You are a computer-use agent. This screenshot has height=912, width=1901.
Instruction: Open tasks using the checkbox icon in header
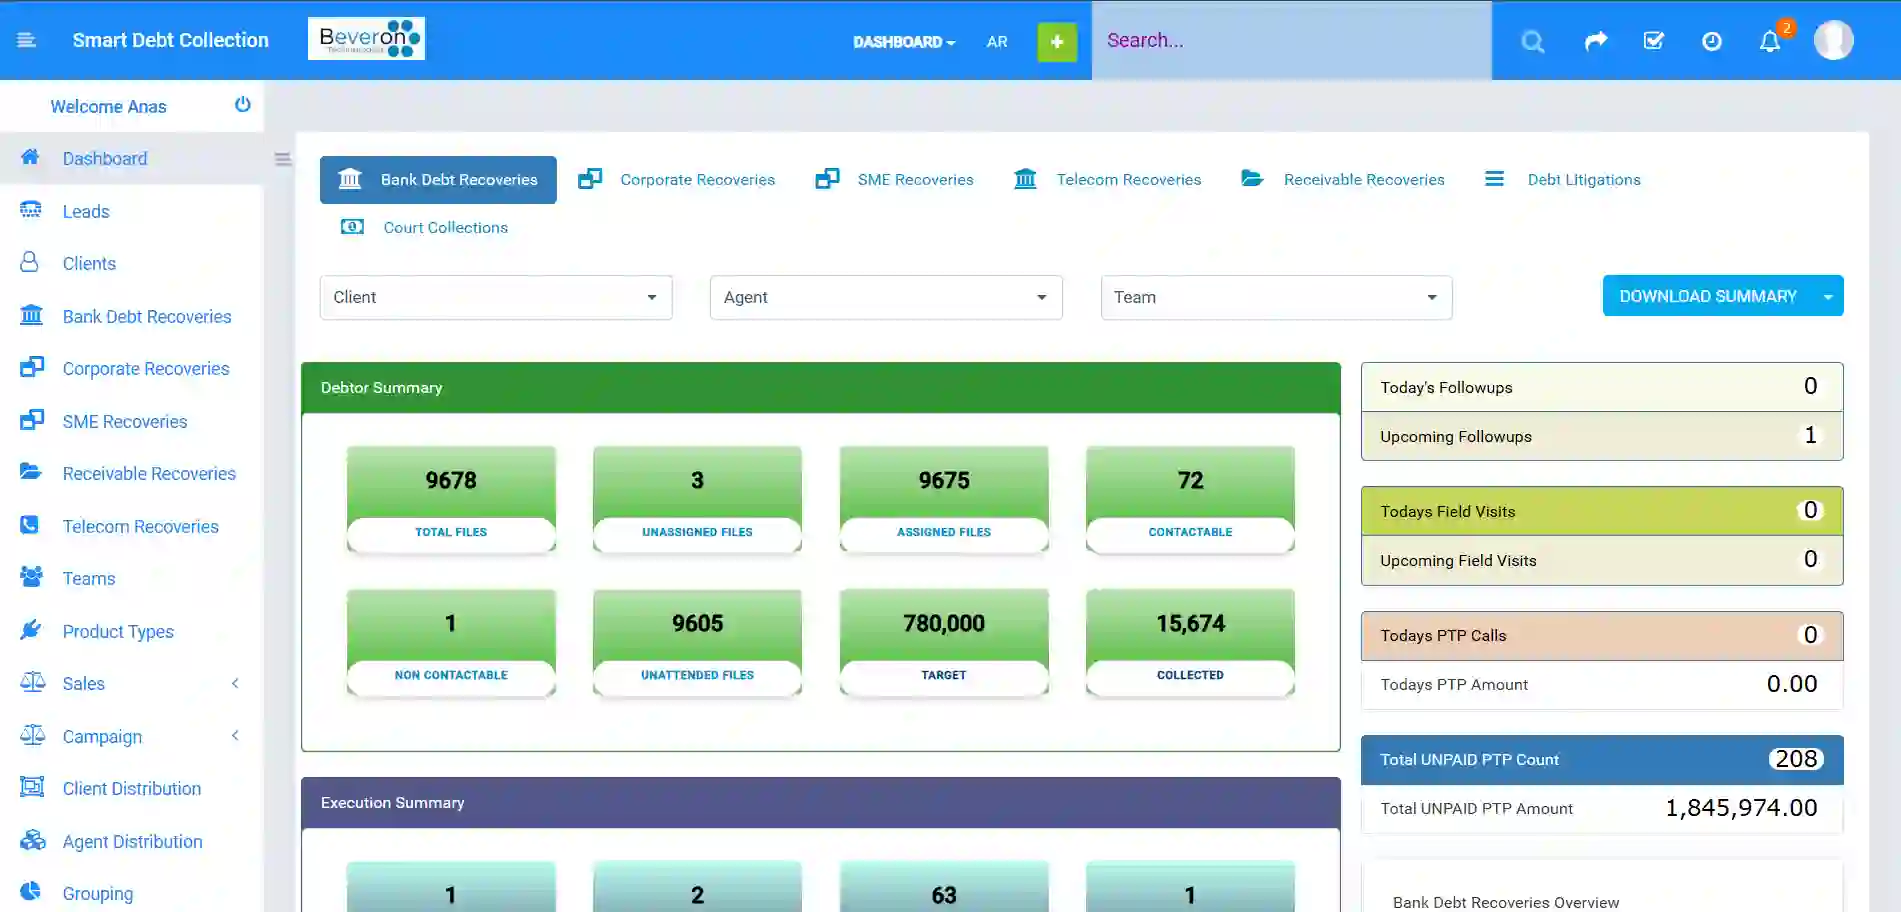pos(1653,41)
